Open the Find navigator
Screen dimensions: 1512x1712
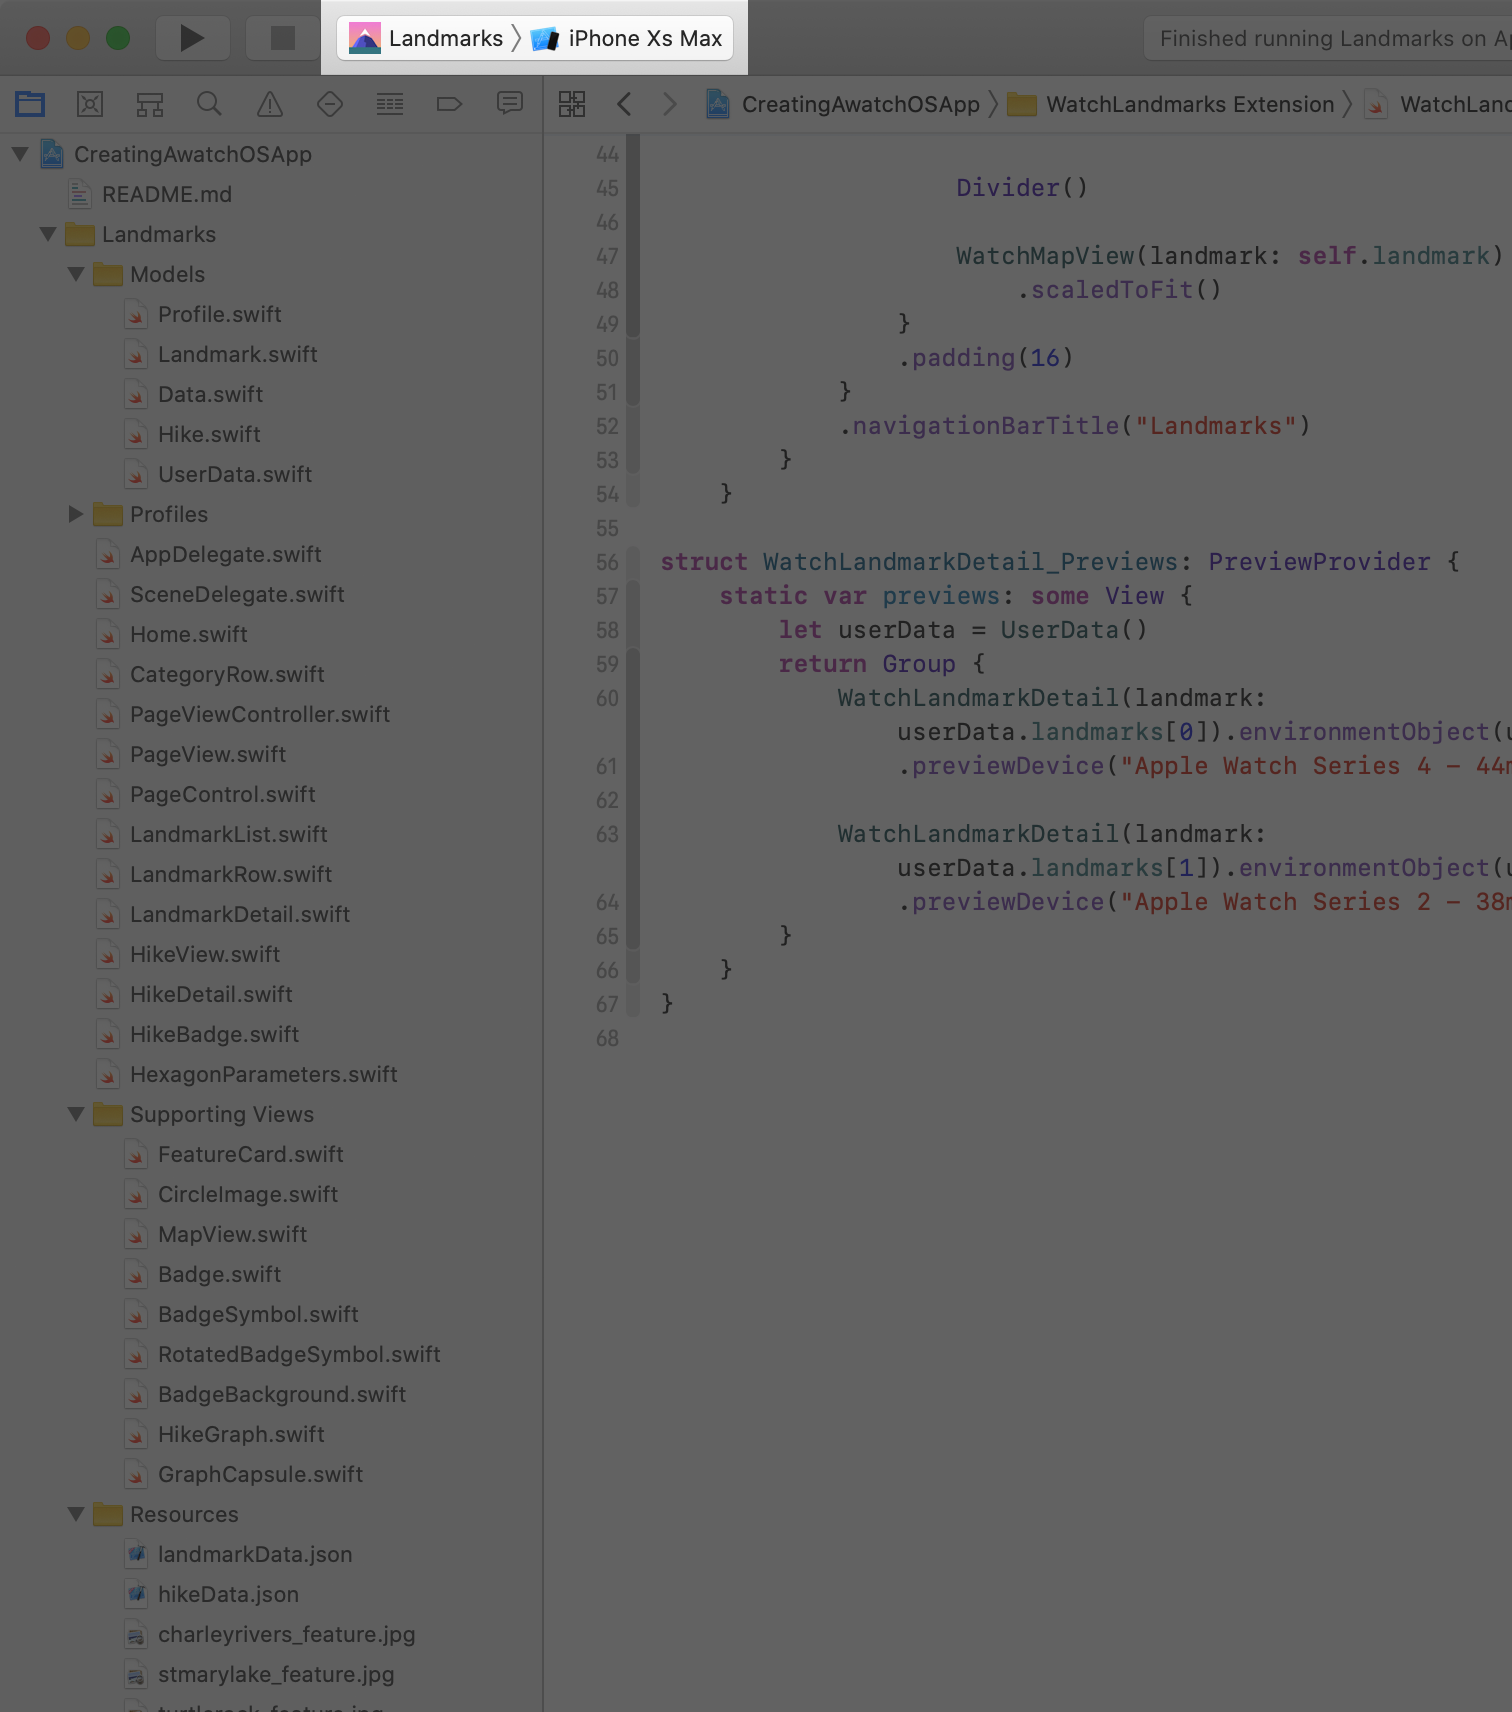(209, 104)
